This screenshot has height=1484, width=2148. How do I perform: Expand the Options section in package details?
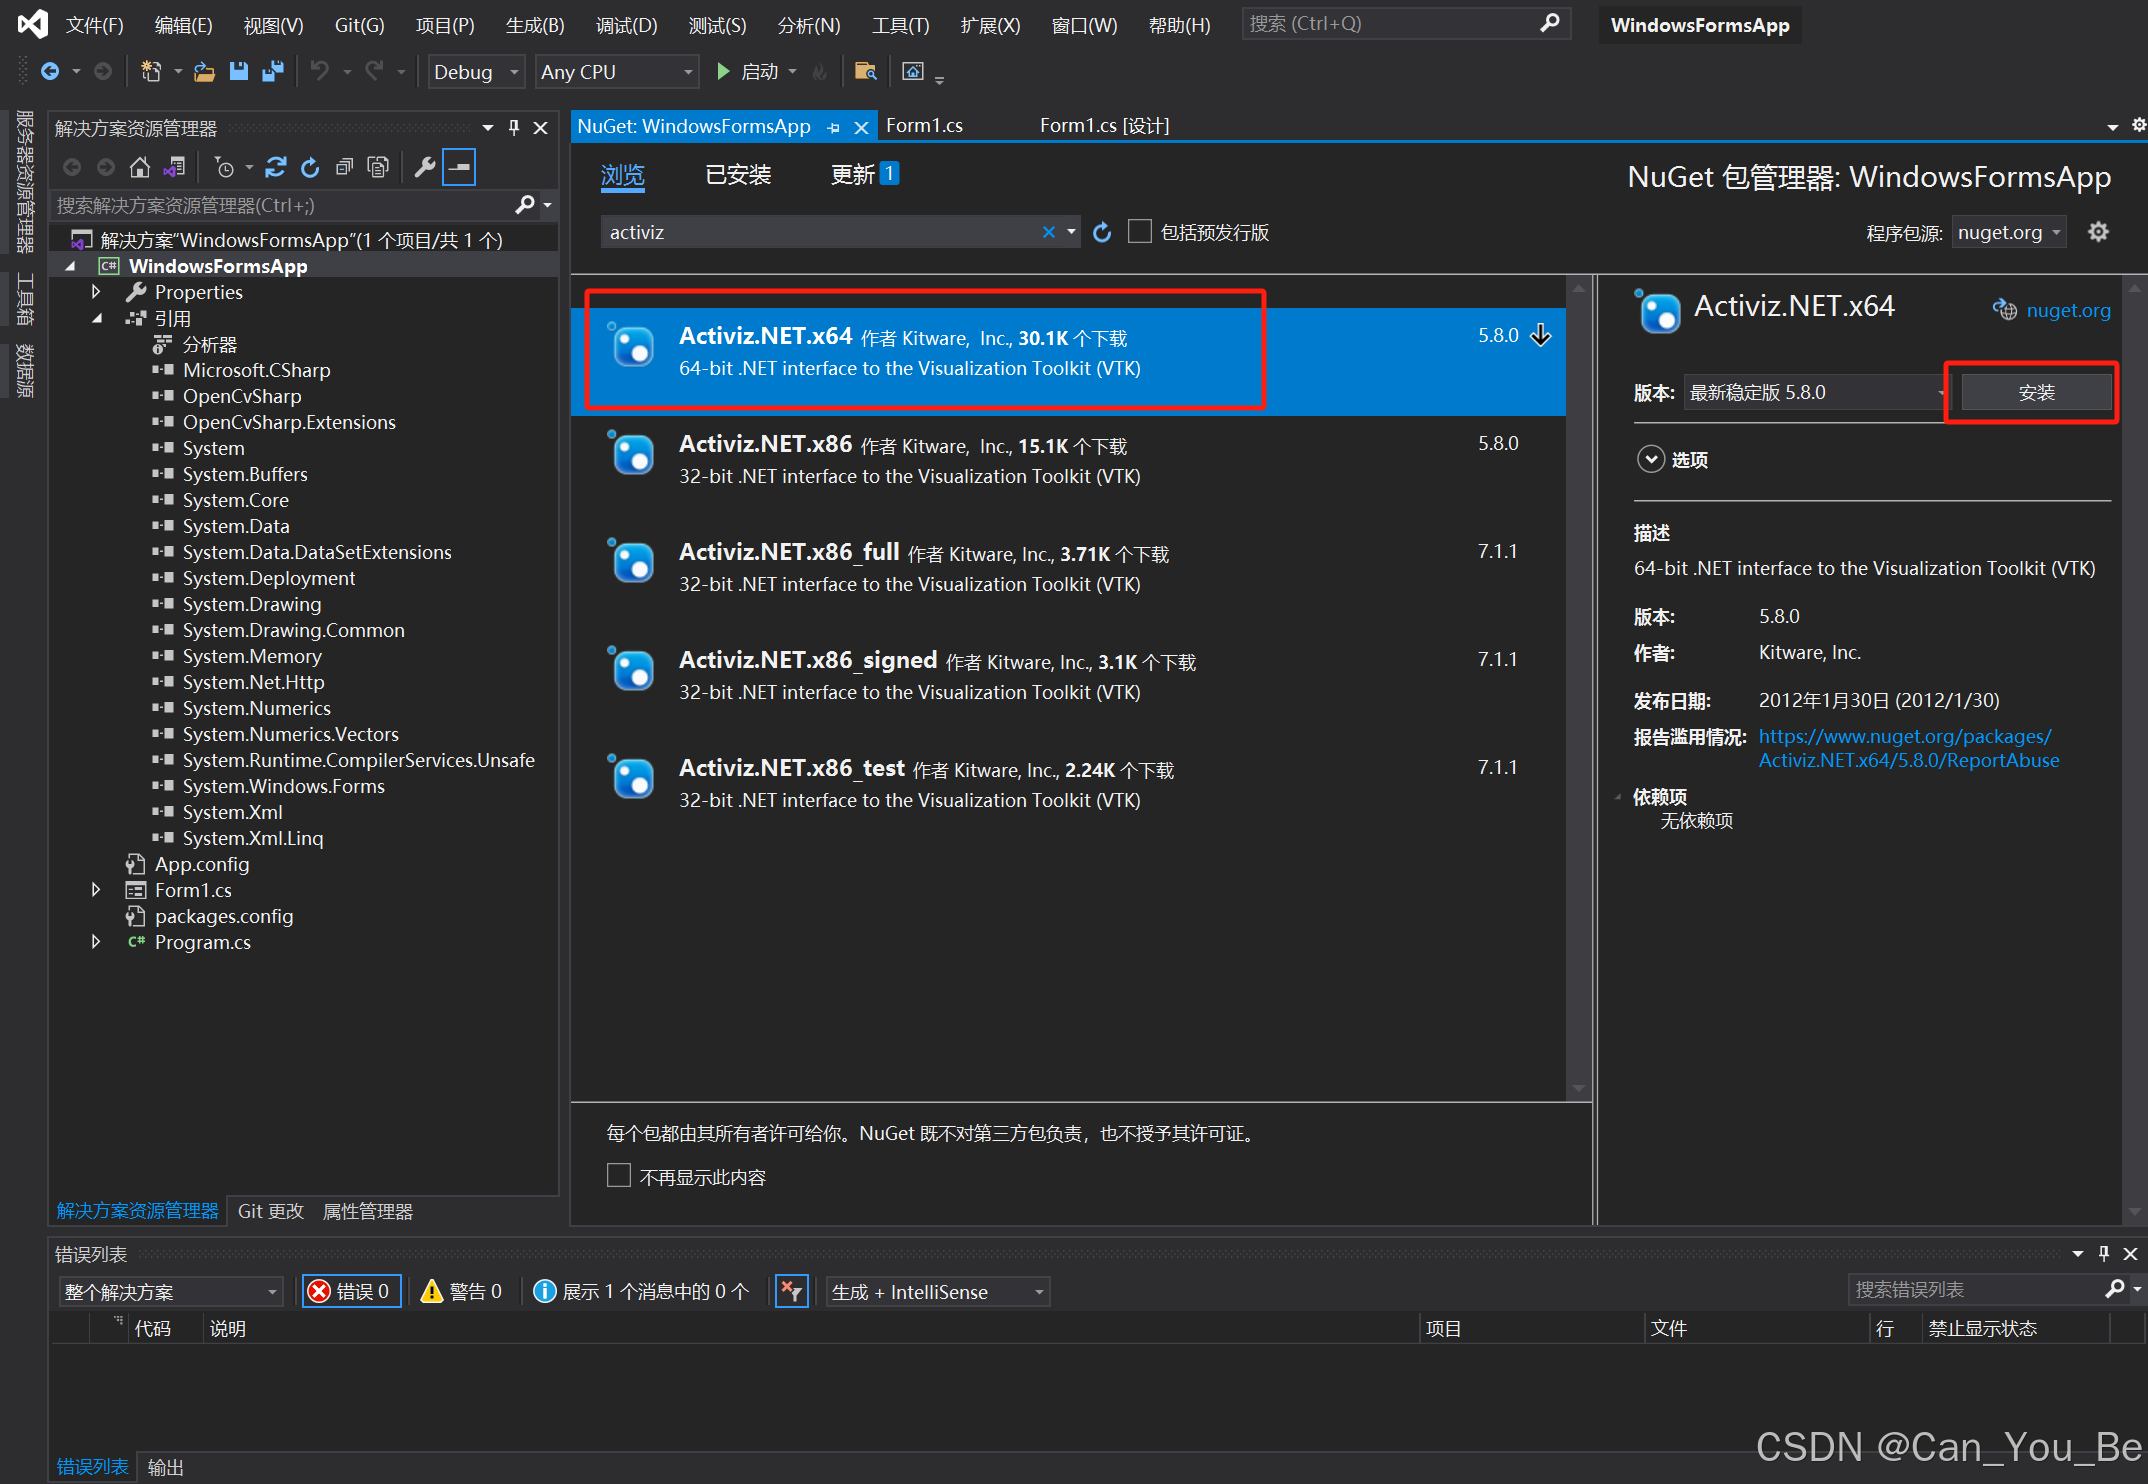(1651, 459)
